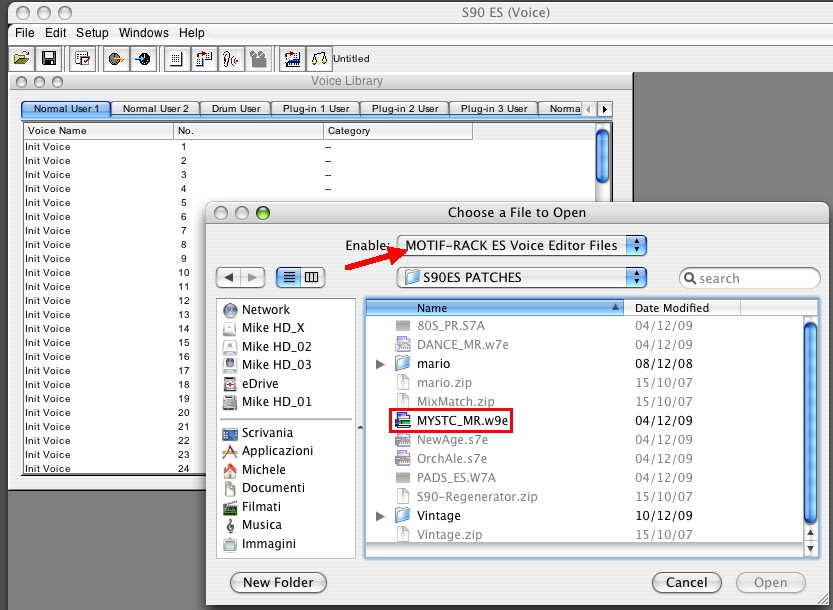Open Filmati folder in the sidebar
833x610 pixels.
[x=252, y=507]
